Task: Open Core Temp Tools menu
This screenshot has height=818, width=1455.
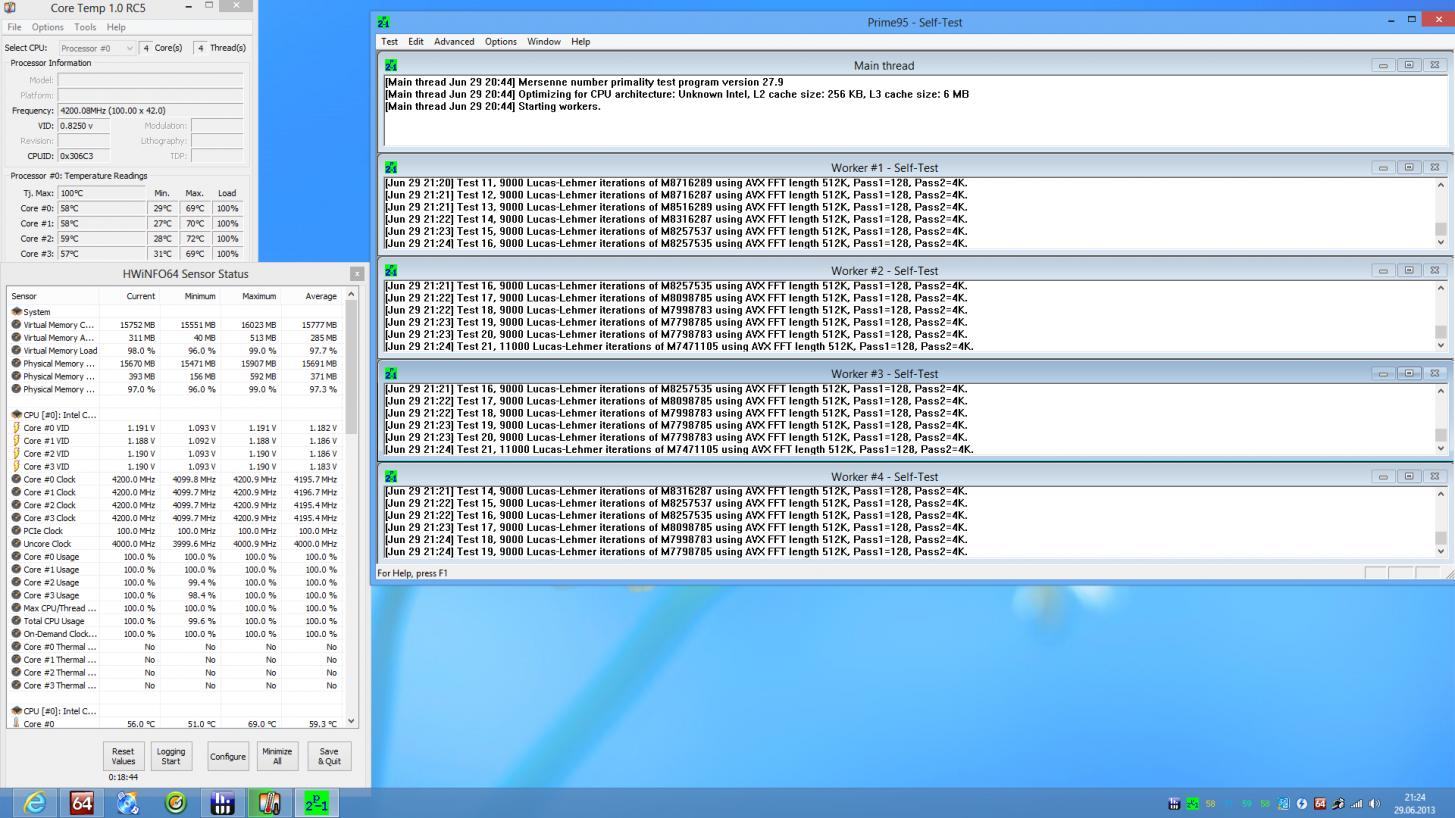Action: 85,27
